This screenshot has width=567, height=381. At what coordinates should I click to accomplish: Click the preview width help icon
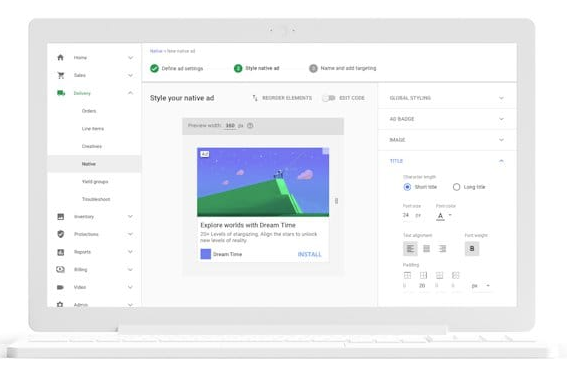click(250, 126)
